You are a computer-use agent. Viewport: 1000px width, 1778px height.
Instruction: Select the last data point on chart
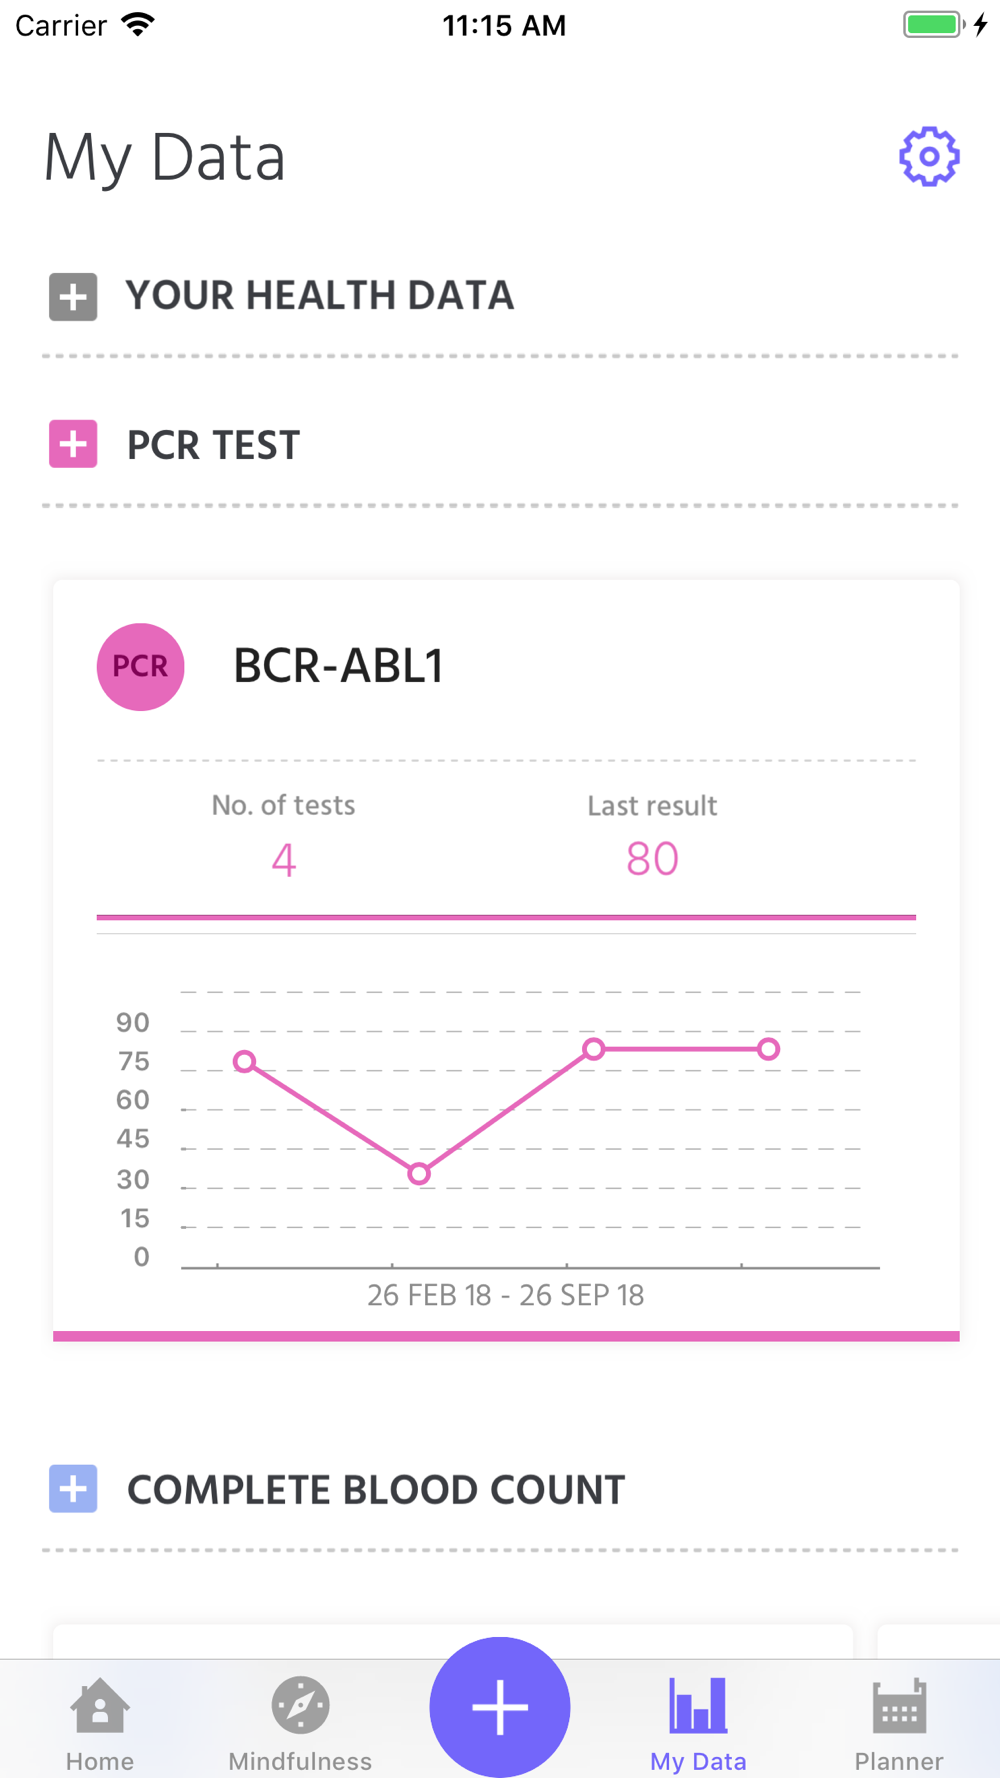(x=768, y=1049)
